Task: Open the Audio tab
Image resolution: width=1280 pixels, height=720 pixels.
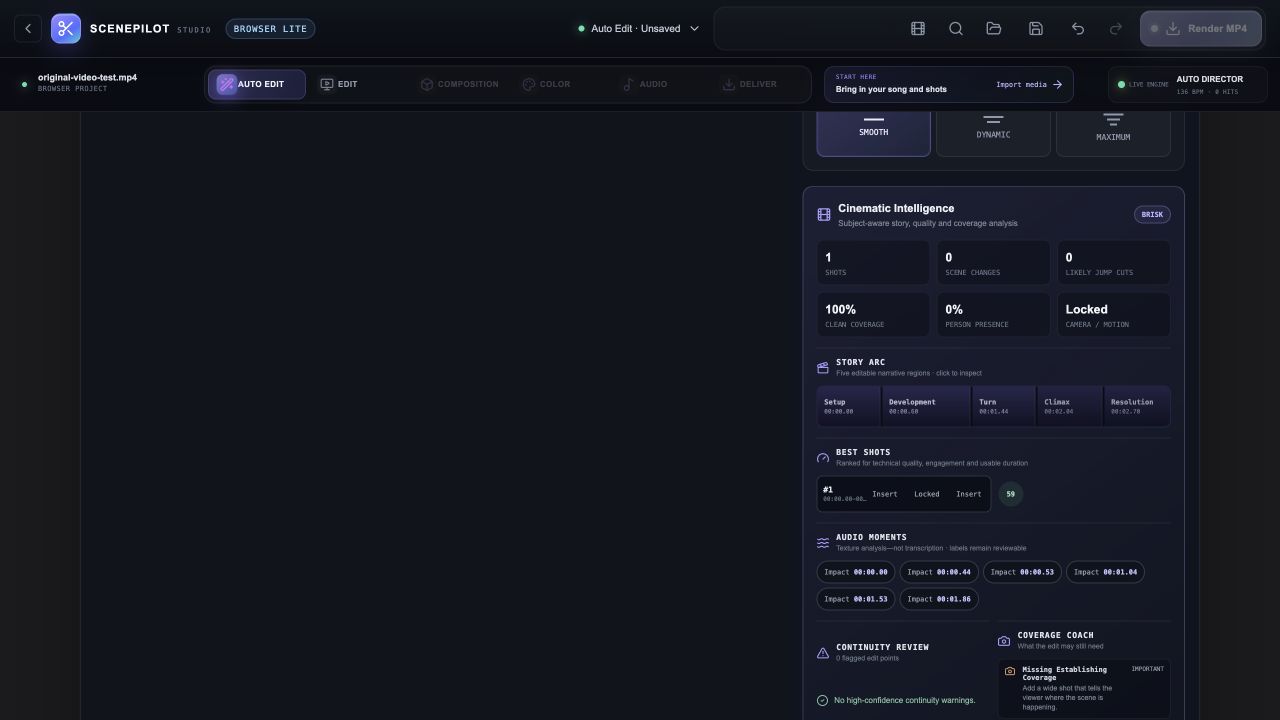Action: coord(644,84)
